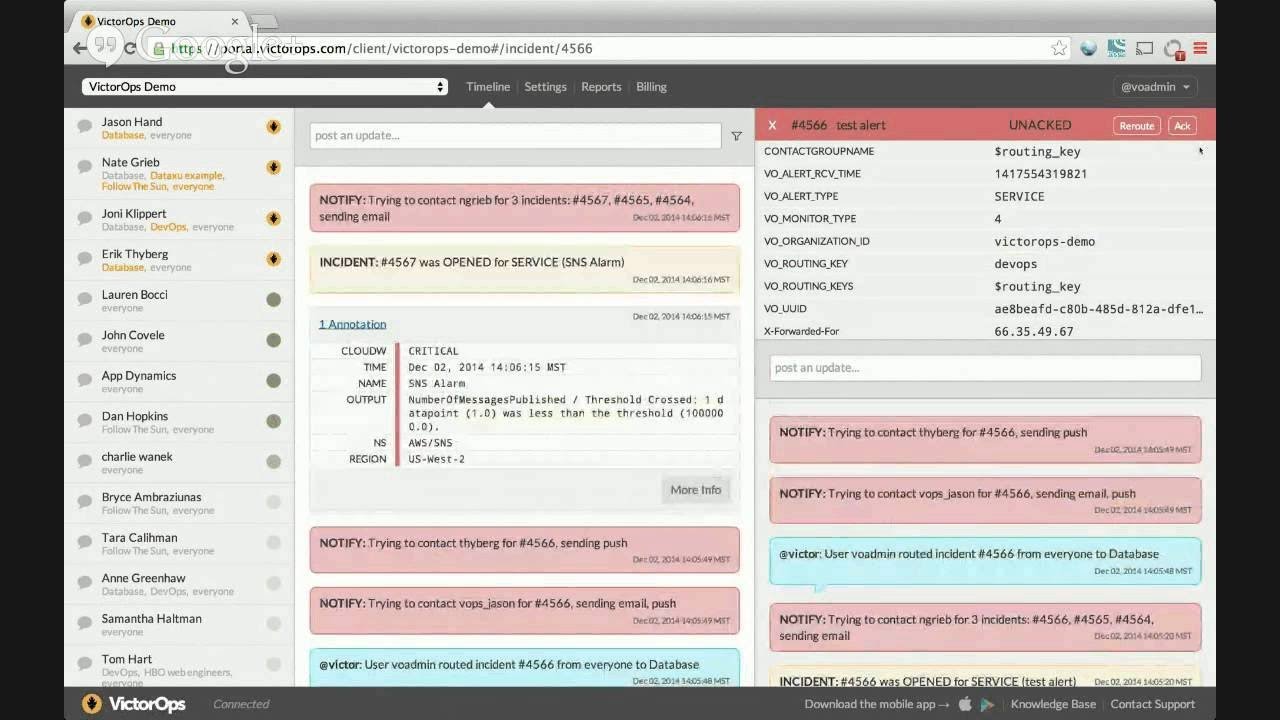The height and width of the screenshot is (720, 1280).
Task: Click the chat bubble icon beside Bryce Ambraziunas
Action: 85,502
